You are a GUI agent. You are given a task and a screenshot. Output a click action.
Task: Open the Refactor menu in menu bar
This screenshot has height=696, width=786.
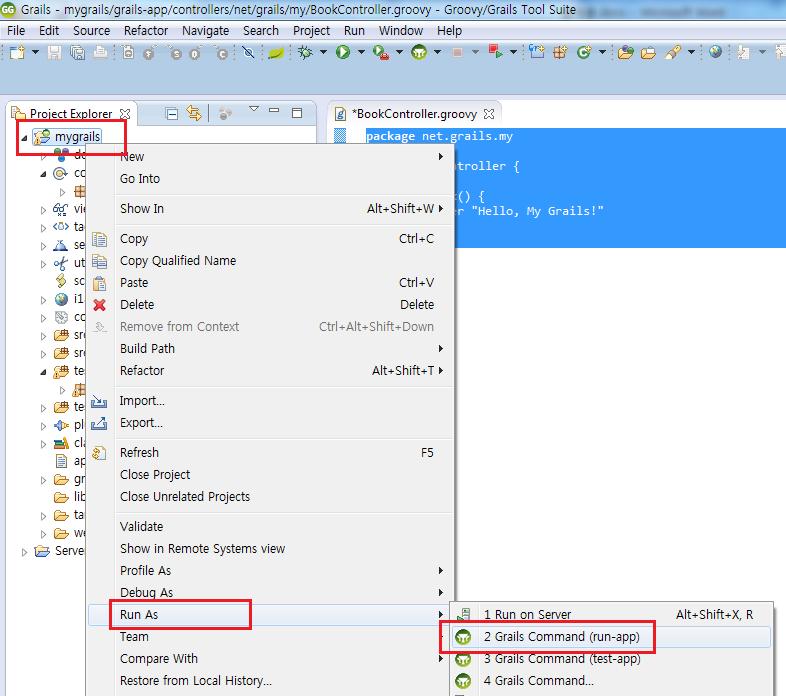pos(146,31)
